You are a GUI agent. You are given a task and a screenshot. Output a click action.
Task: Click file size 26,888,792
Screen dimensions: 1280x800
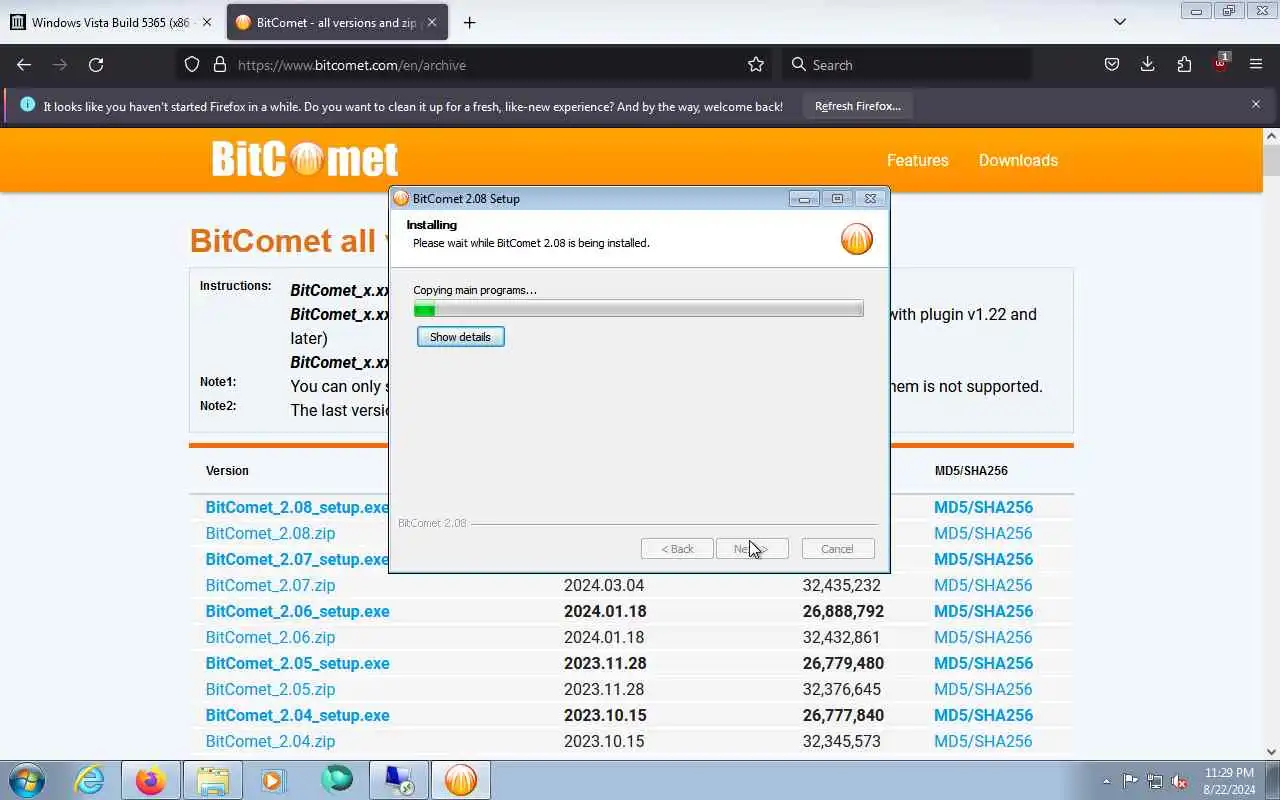click(843, 611)
